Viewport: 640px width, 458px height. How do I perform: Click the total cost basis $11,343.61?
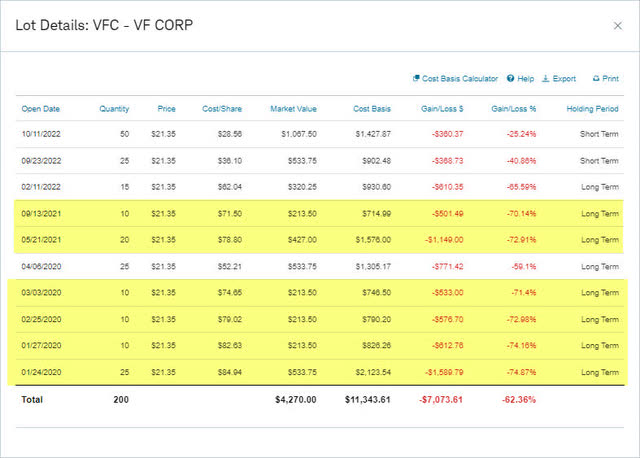[368, 400]
